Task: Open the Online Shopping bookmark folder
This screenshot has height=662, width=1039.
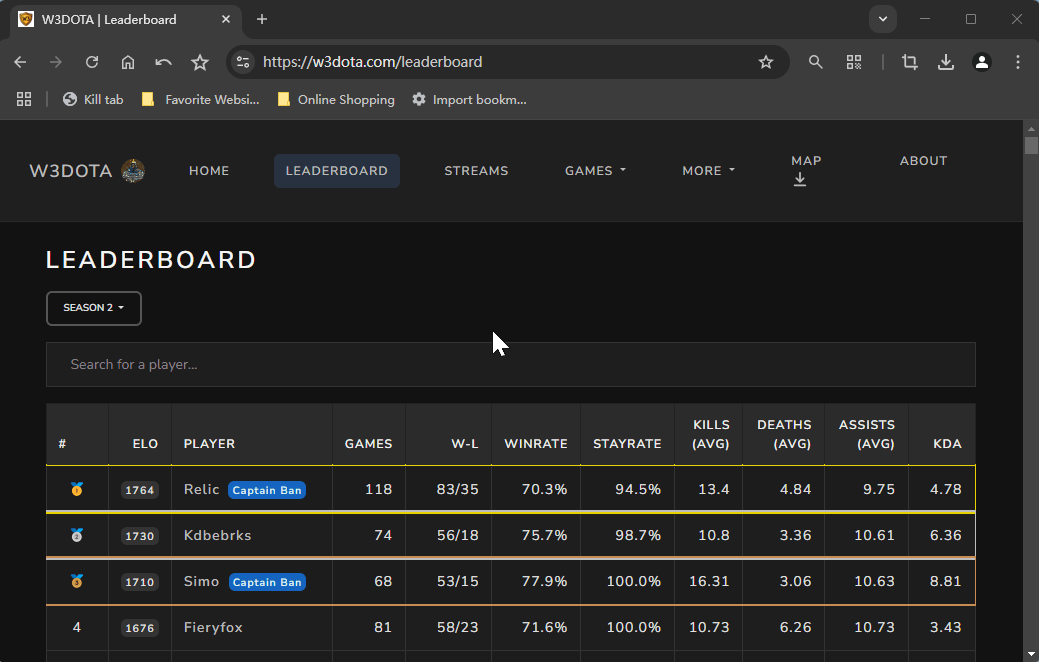Action: (336, 100)
